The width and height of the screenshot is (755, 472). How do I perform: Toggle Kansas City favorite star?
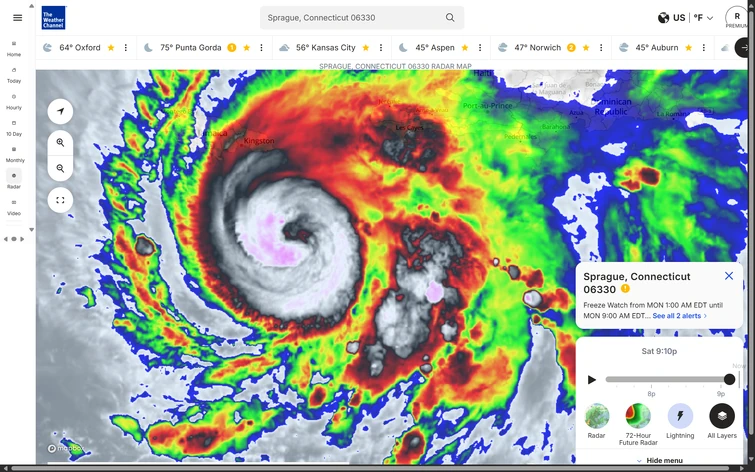tap(365, 47)
